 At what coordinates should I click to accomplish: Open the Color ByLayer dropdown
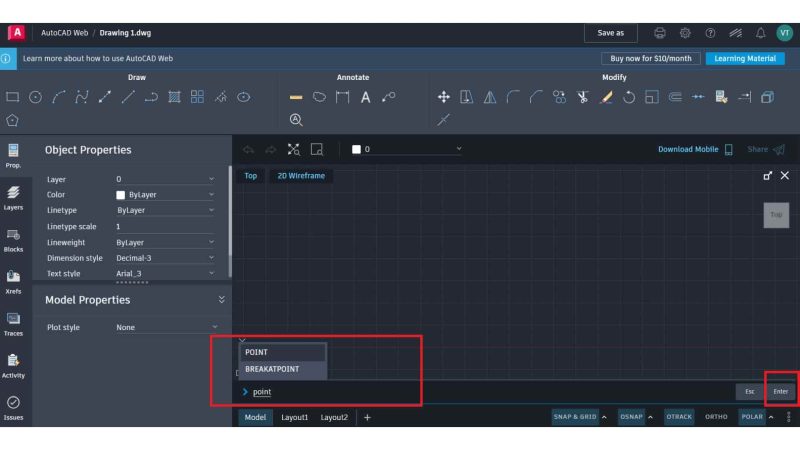coord(165,195)
